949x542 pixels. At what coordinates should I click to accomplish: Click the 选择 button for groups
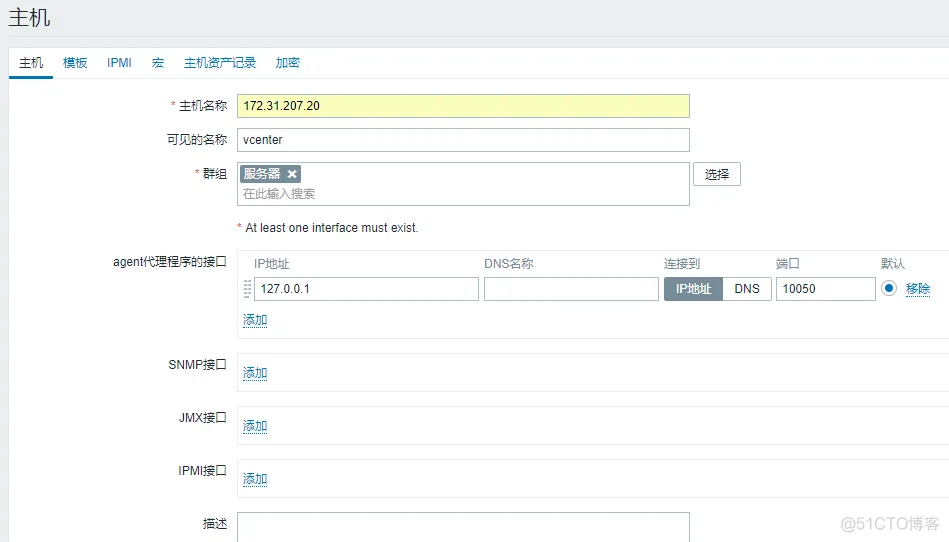[x=717, y=175]
